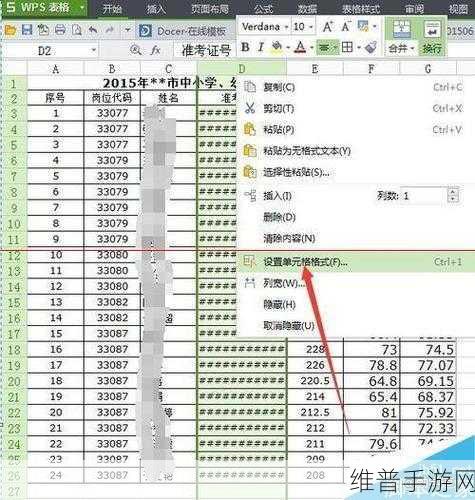Increase font size with A+ icon

pos(329,27)
